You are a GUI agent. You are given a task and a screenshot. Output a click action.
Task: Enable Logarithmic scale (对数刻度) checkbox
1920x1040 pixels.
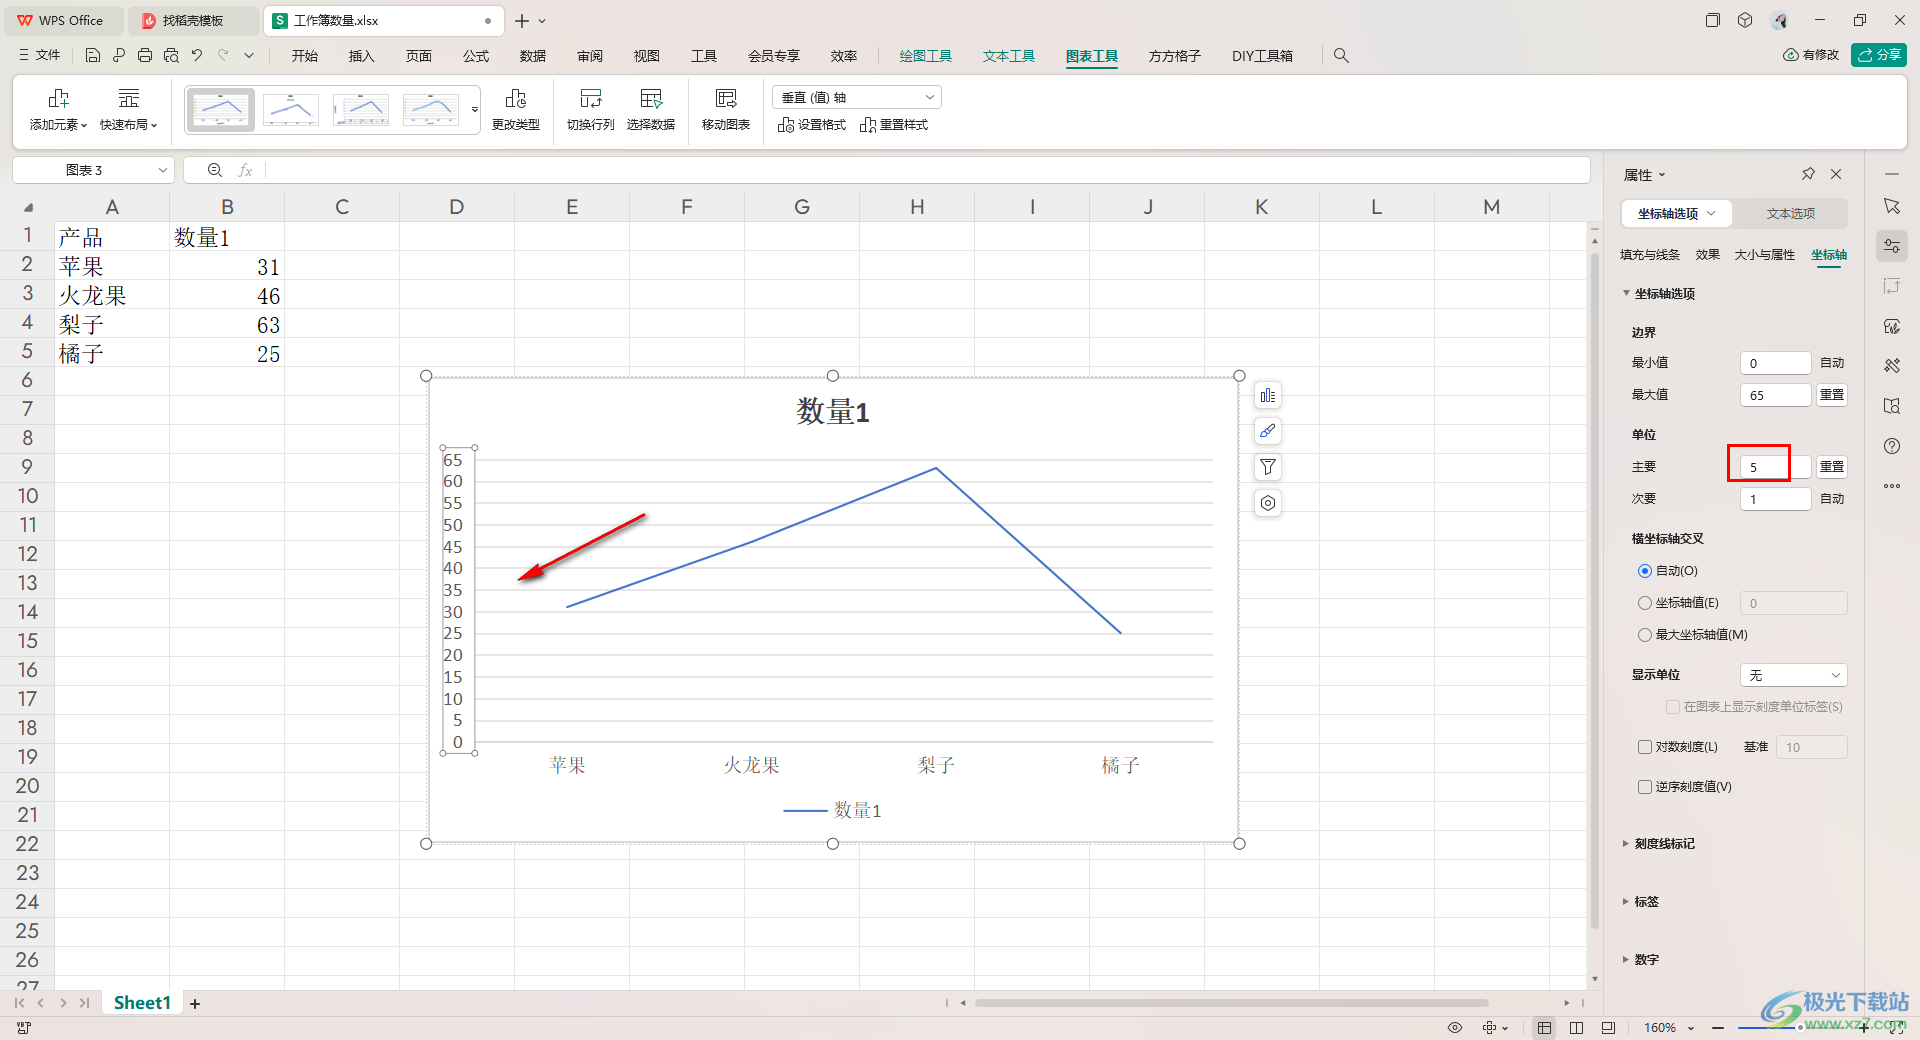pyautogui.click(x=1645, y=747)
